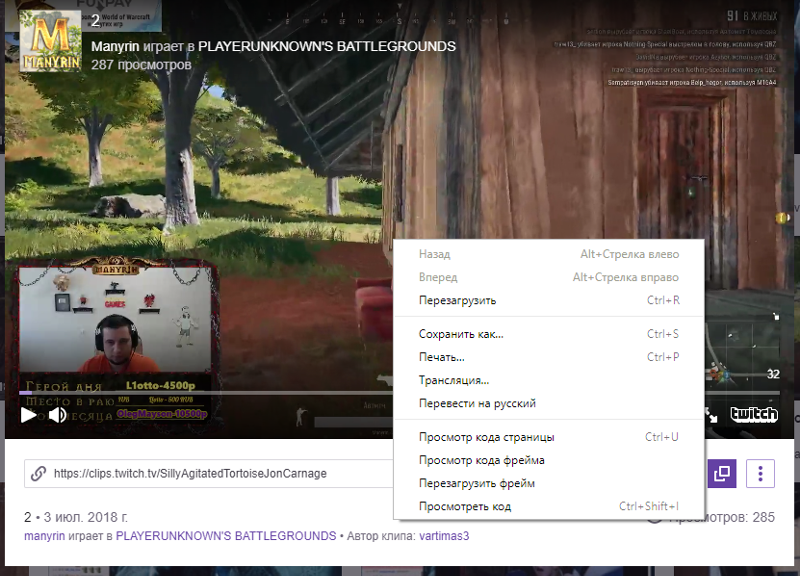Screen dimensions: 800x576
Task: Copy the clip link with purple button
Action: coord(722,473)
